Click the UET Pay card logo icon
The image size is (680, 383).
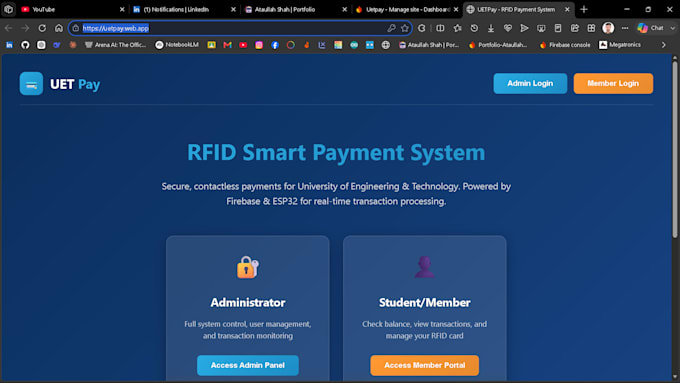click(31, 84)
